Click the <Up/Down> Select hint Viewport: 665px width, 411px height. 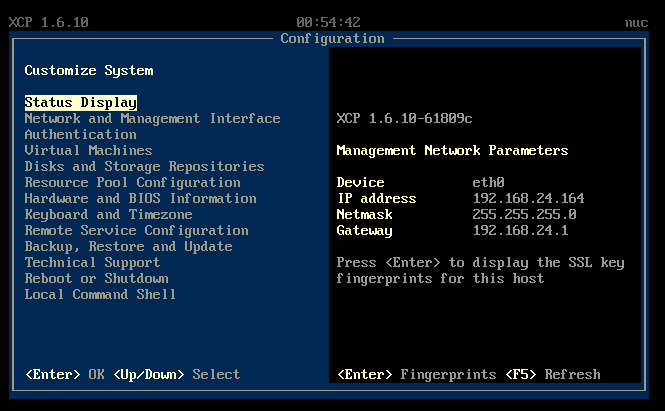(x=176, y=374)
